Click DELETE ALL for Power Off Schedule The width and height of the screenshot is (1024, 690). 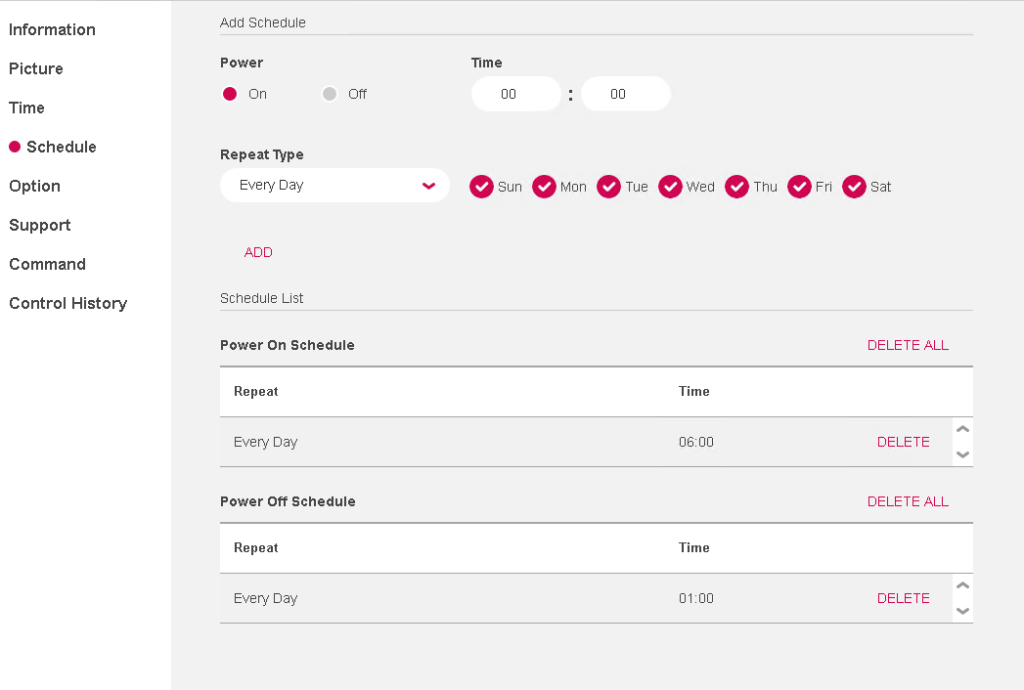click(908, 501)
